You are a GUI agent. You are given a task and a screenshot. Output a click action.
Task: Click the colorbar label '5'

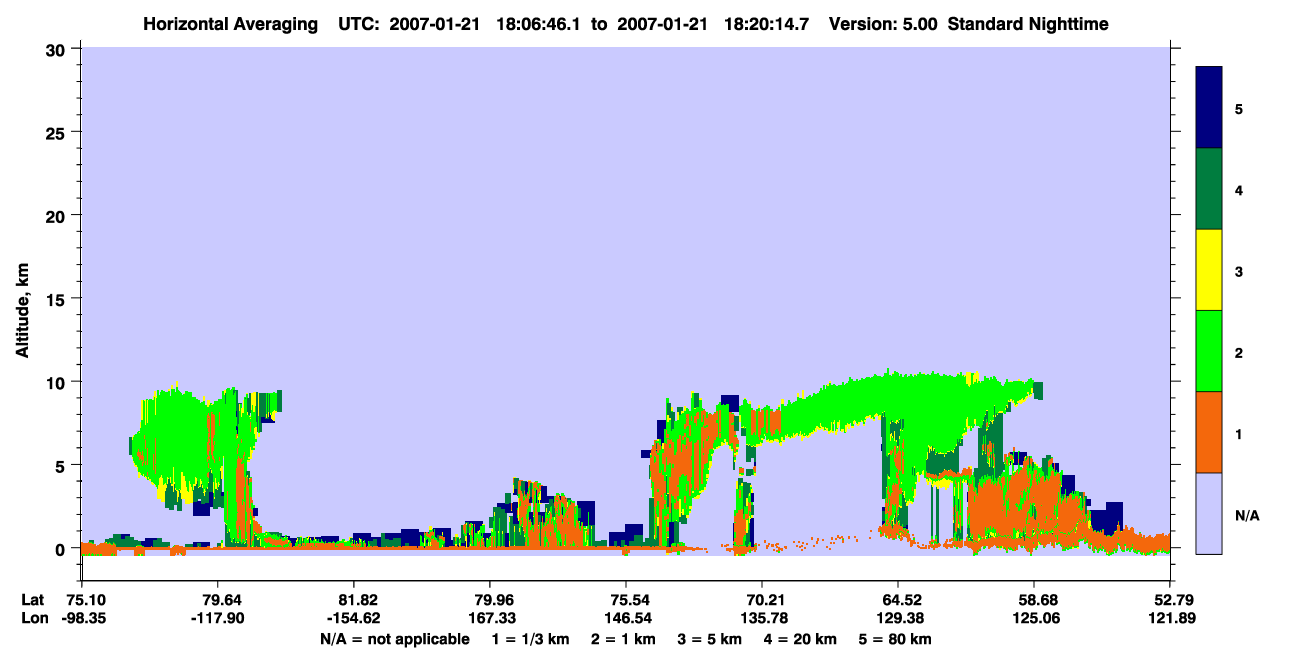(1239, 108)
